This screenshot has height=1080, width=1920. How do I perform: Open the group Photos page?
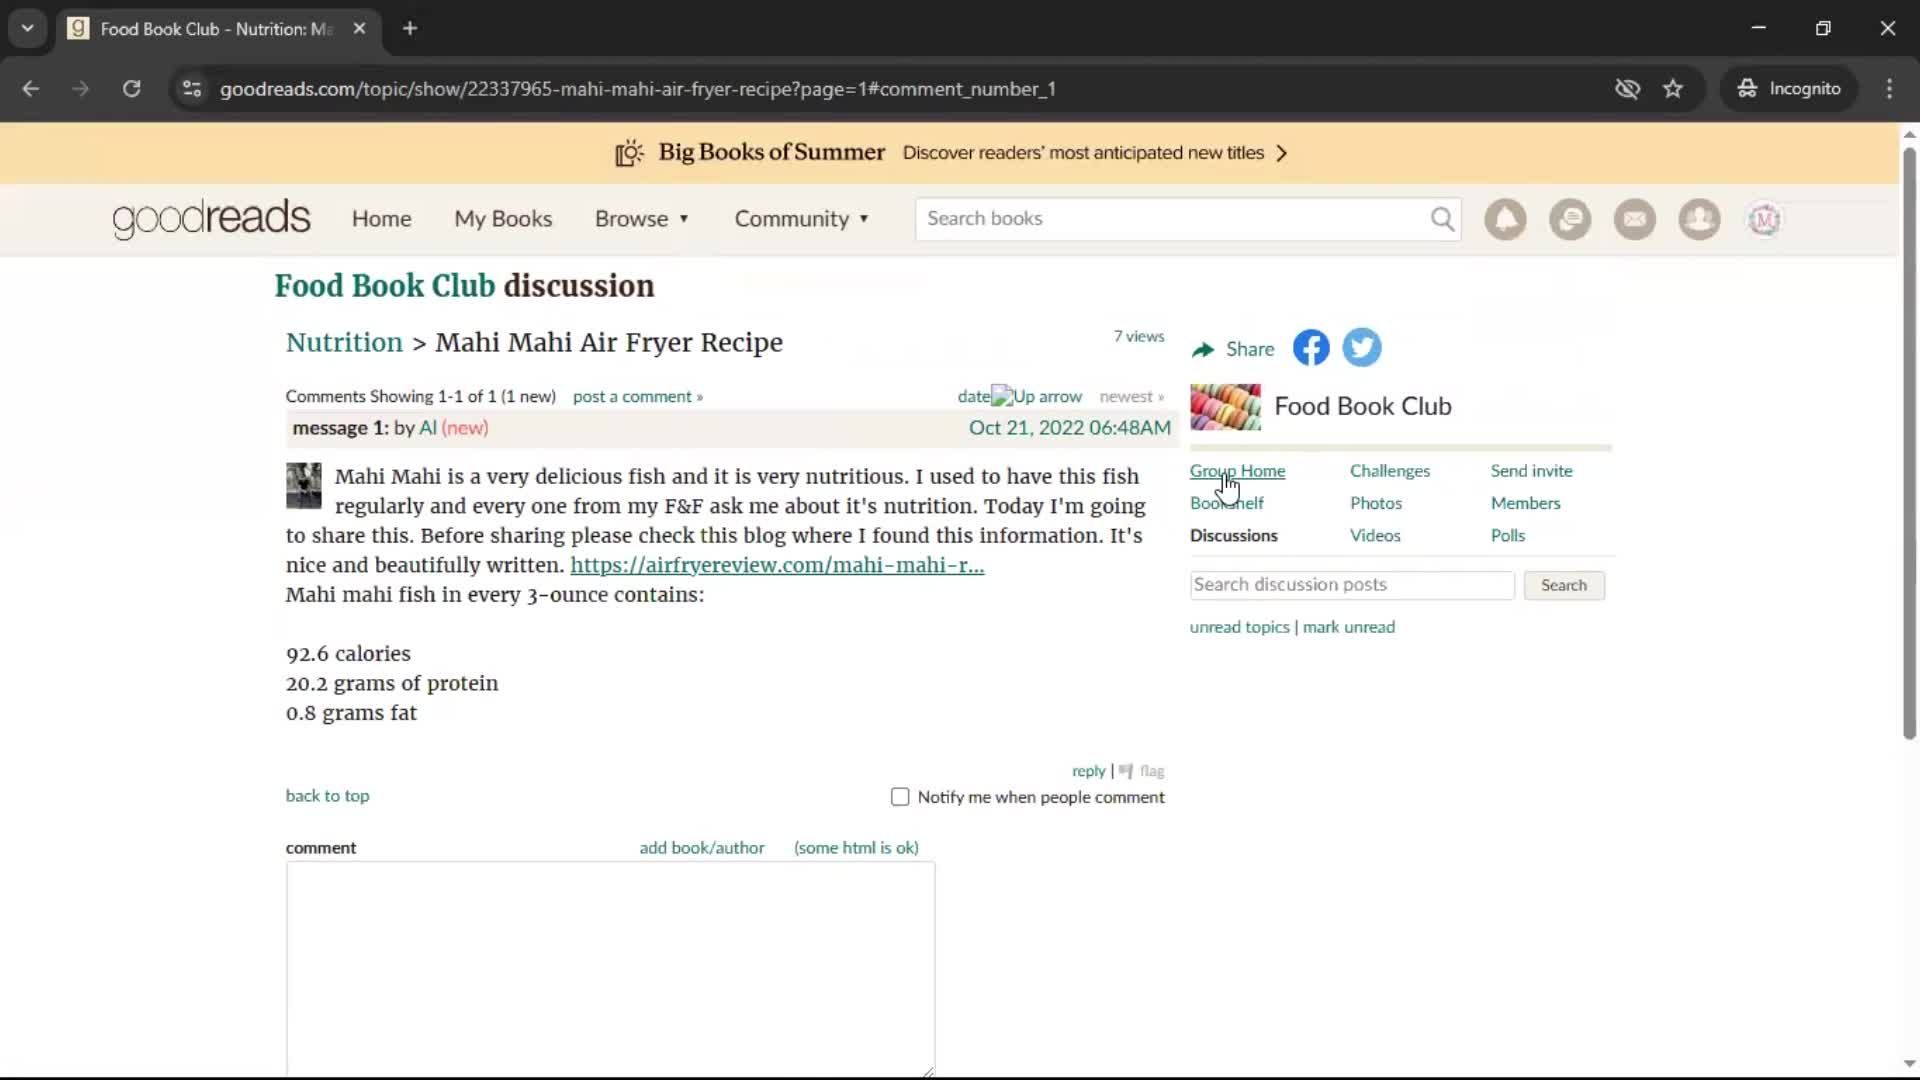coord(1375,503)
